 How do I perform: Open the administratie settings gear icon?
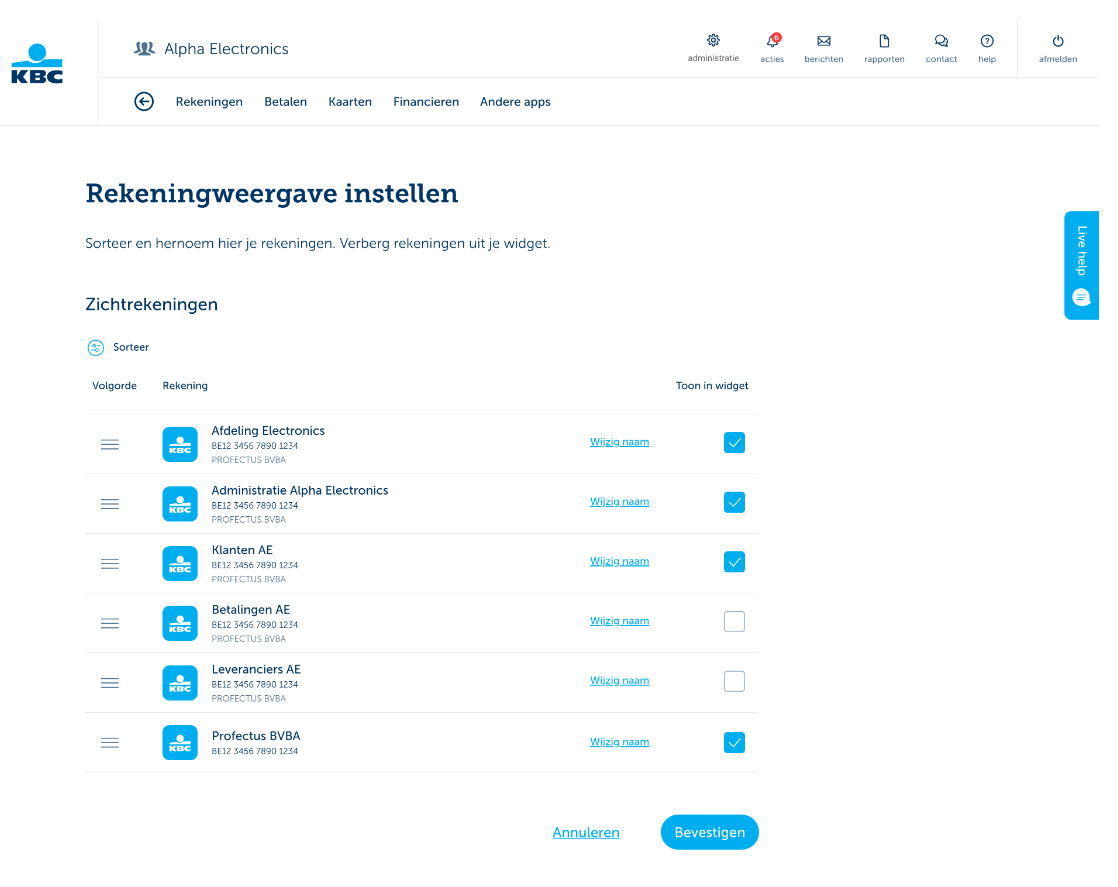(713, 42)
